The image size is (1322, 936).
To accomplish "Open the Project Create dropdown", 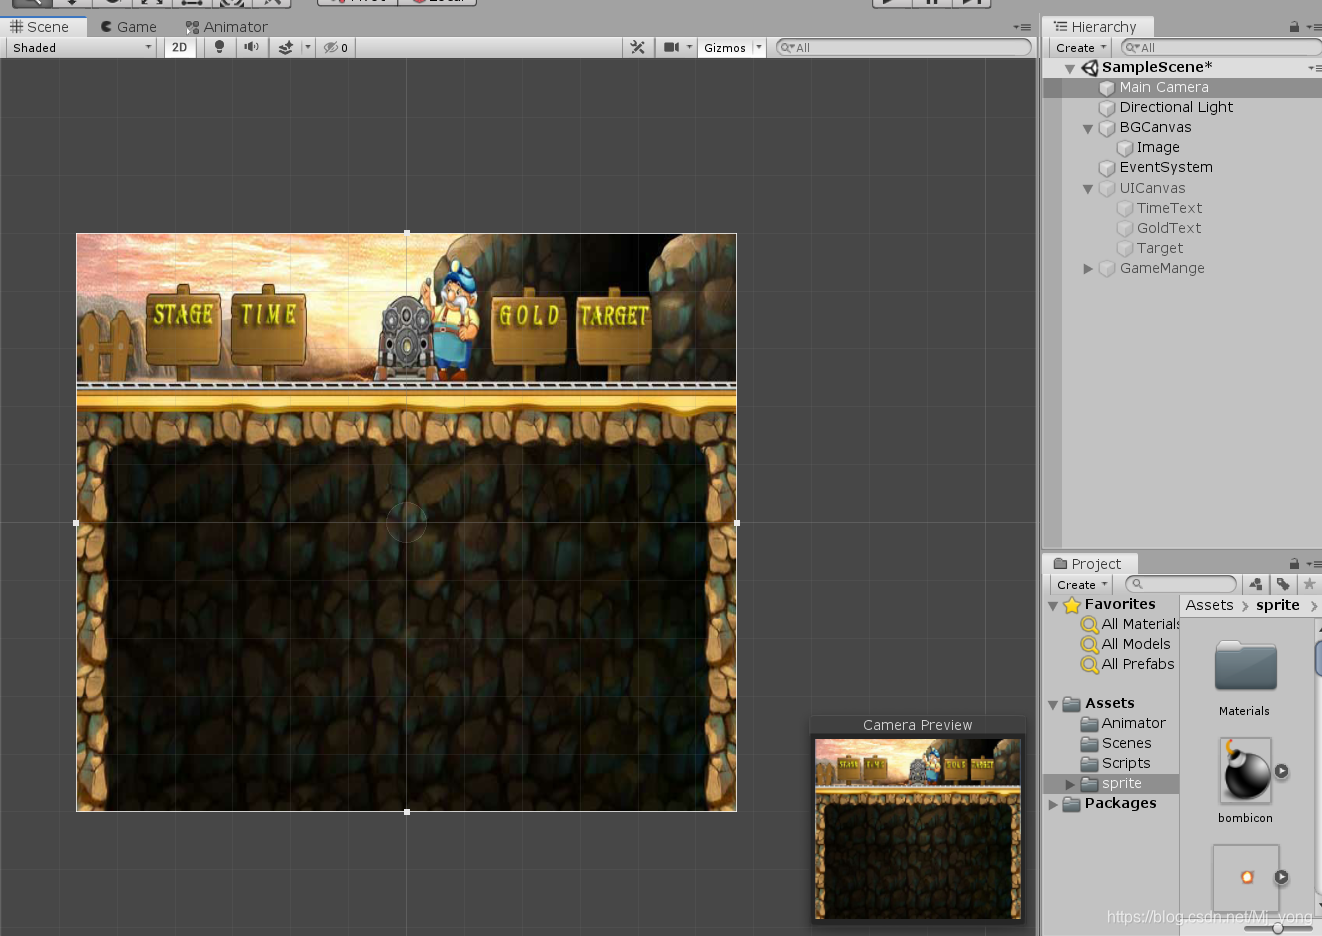I will pos(1082,584).
